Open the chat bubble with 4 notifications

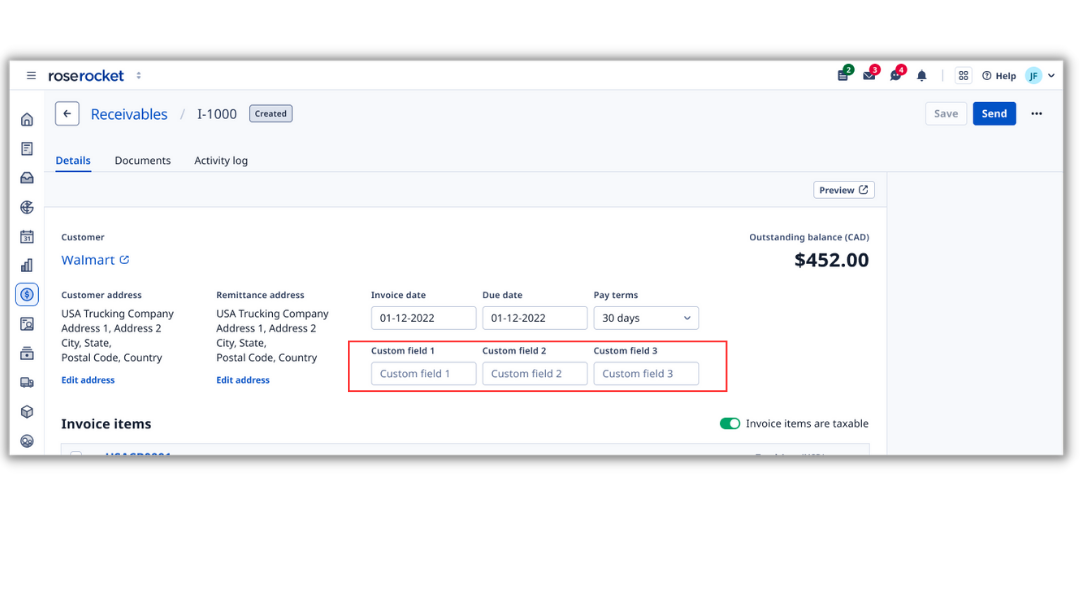pyautogui.click(x=895, y=75)
